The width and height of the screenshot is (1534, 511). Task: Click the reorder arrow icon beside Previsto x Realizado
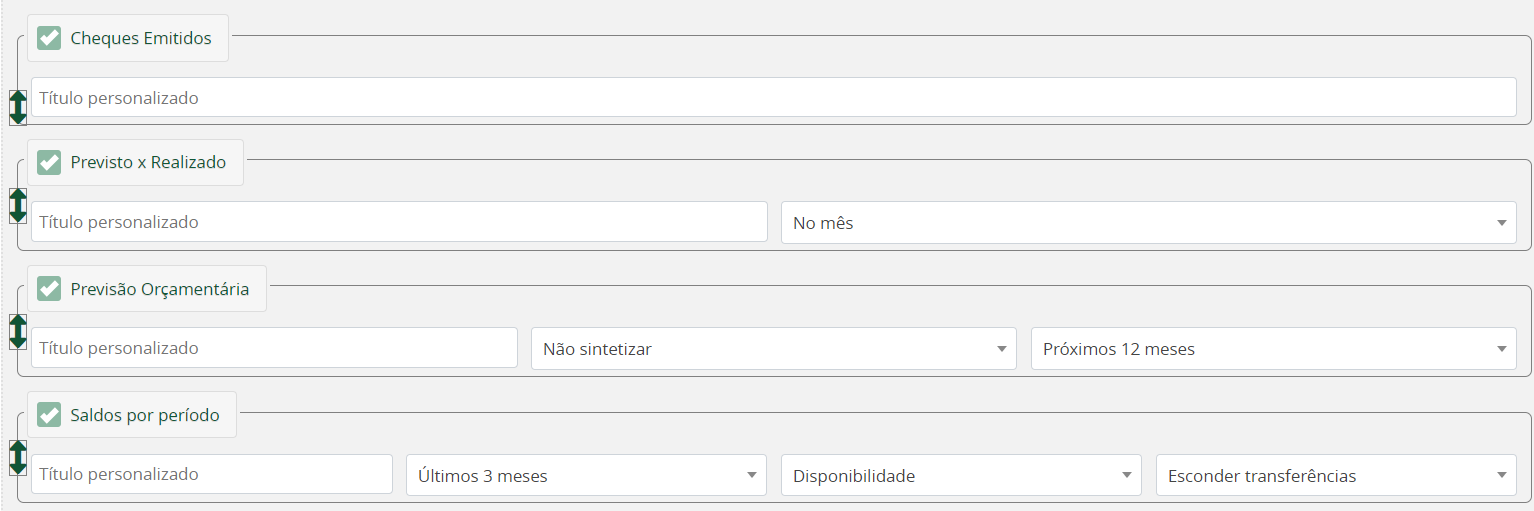[17, 205]
